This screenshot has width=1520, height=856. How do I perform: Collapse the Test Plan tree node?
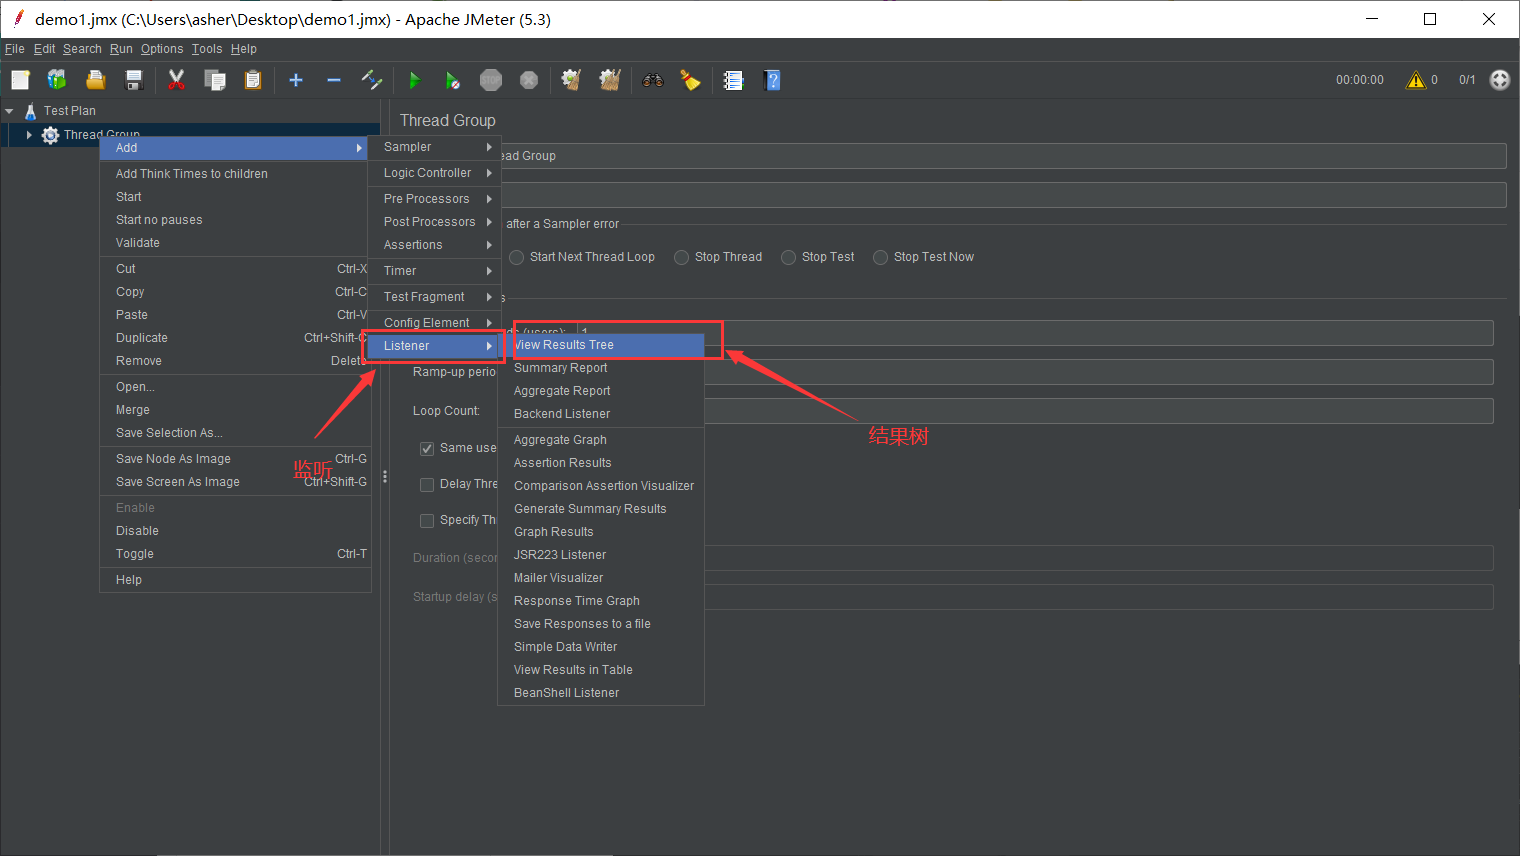(x=10, y=111)
